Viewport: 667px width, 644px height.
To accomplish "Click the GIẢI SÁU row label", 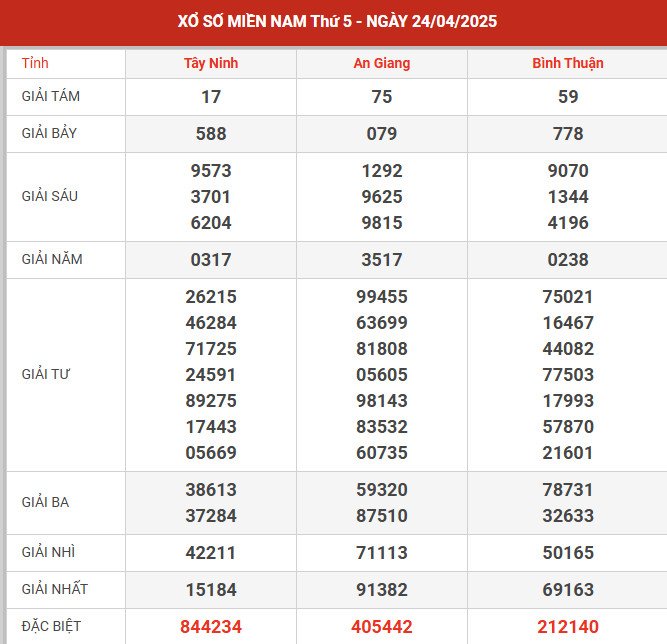I will (50, 196).
